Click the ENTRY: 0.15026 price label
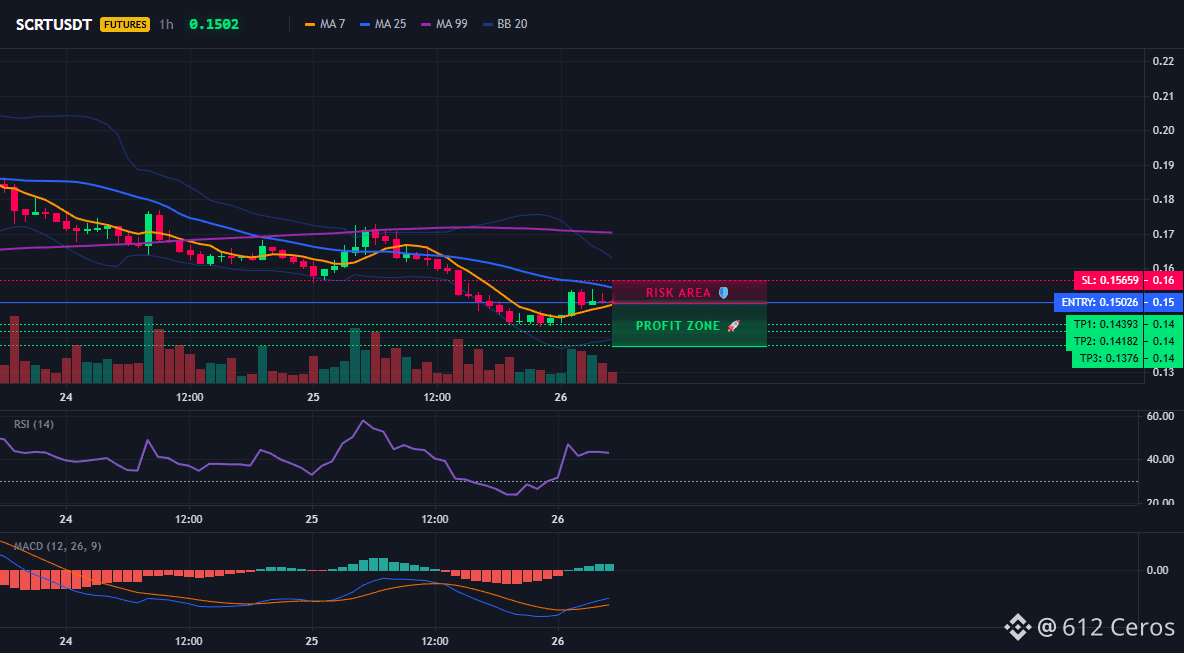Image resolution: width=1184 pixels, height=653 pixels. pos(1099,303)
